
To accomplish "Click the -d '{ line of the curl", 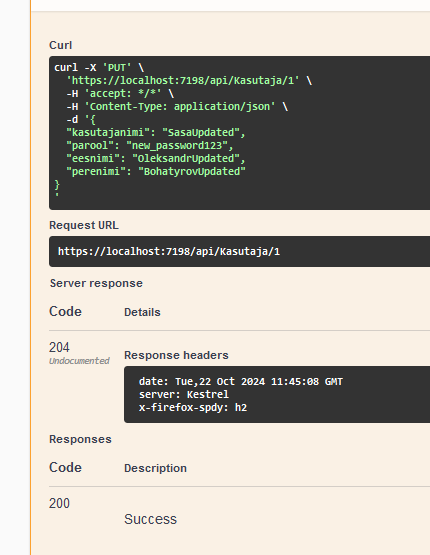I will 81,120.
